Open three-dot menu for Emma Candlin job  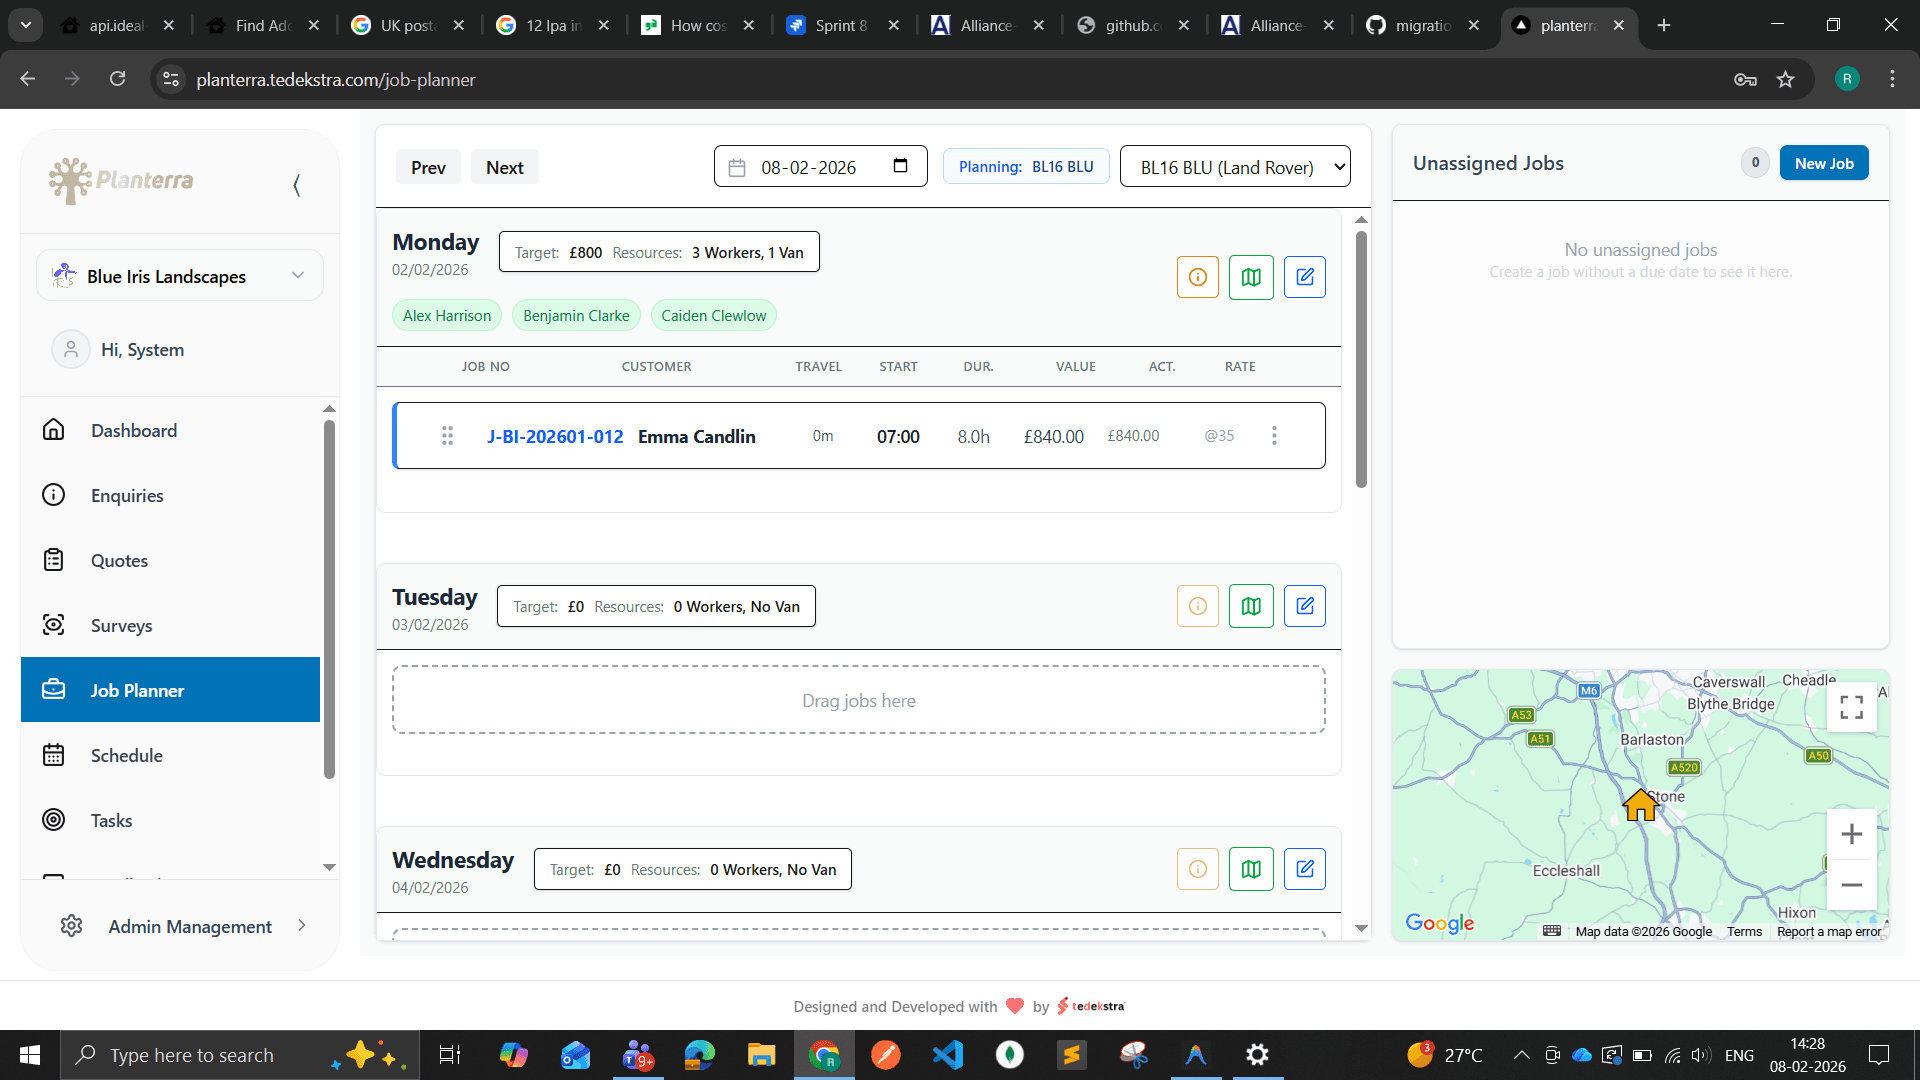coord(1274,436)
